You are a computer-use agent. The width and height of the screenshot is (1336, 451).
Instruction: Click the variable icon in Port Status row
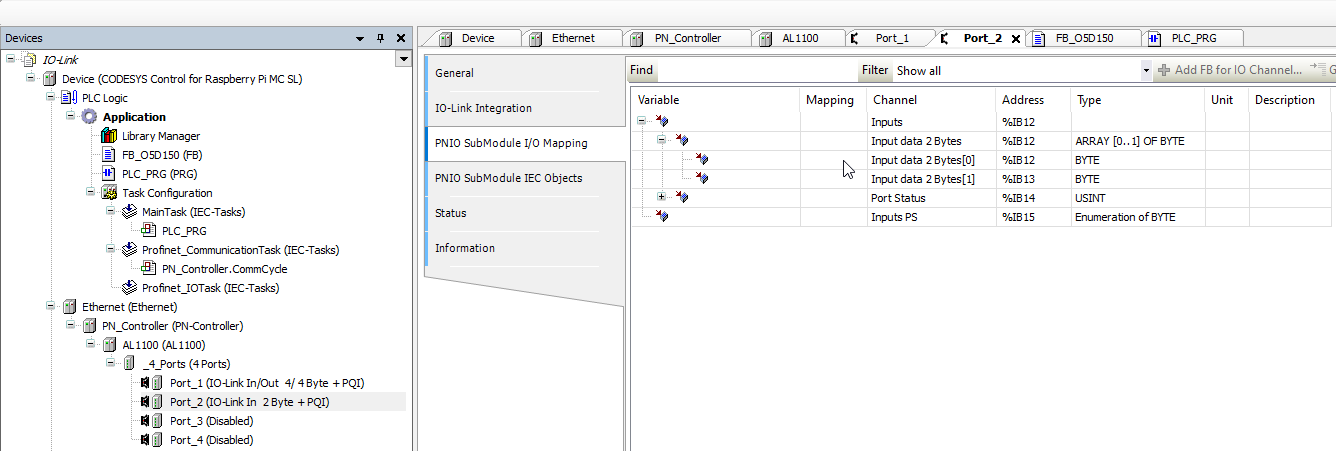[682, 198]
